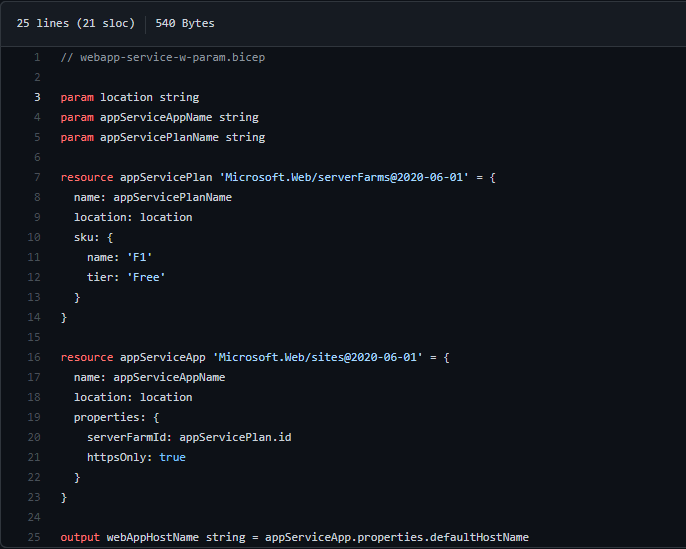Click line number 21 beside httpsOnly

(x=35, y=457)
